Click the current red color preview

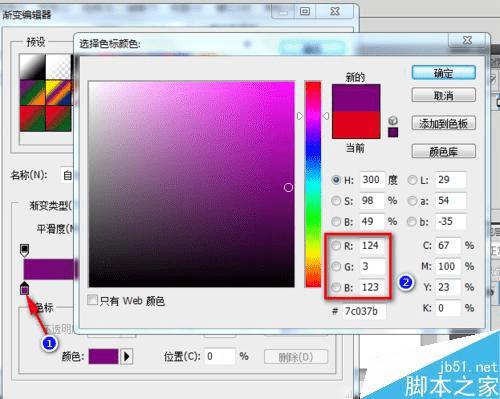(x=356, y=125)
